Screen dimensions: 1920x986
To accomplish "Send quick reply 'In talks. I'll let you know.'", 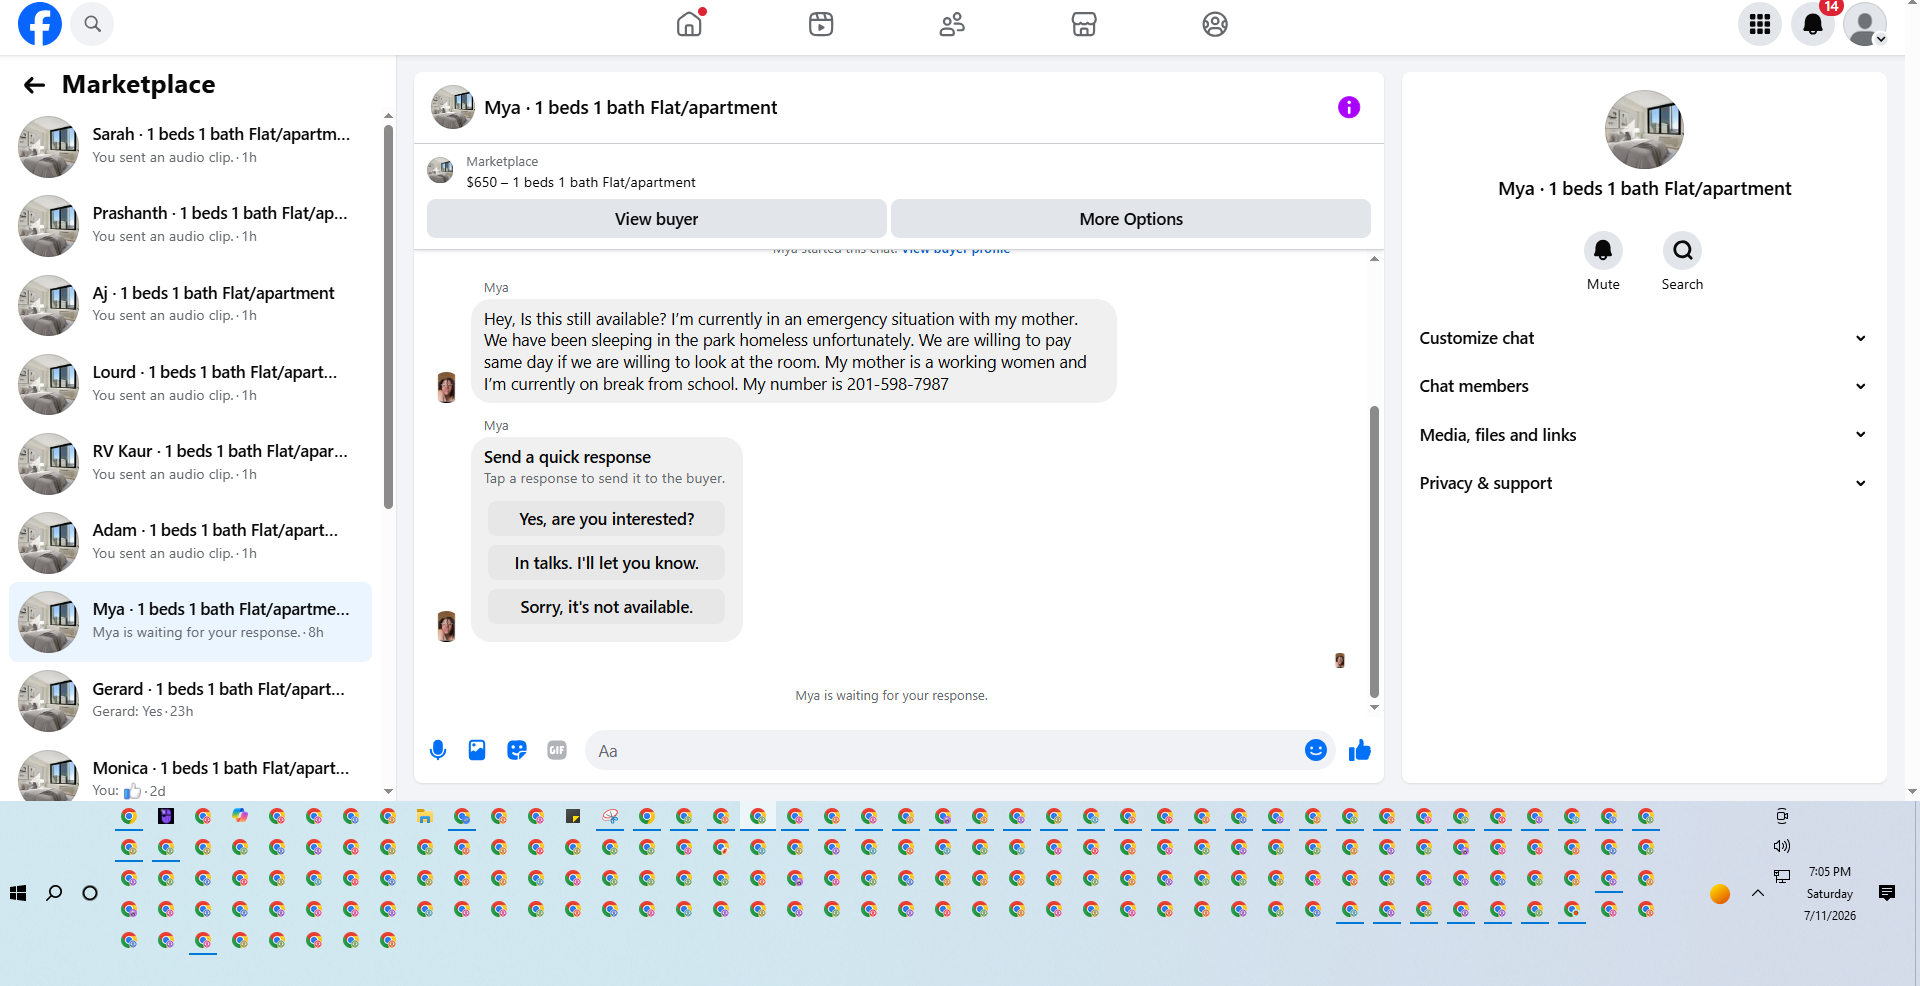I will [x=606, y=563].
